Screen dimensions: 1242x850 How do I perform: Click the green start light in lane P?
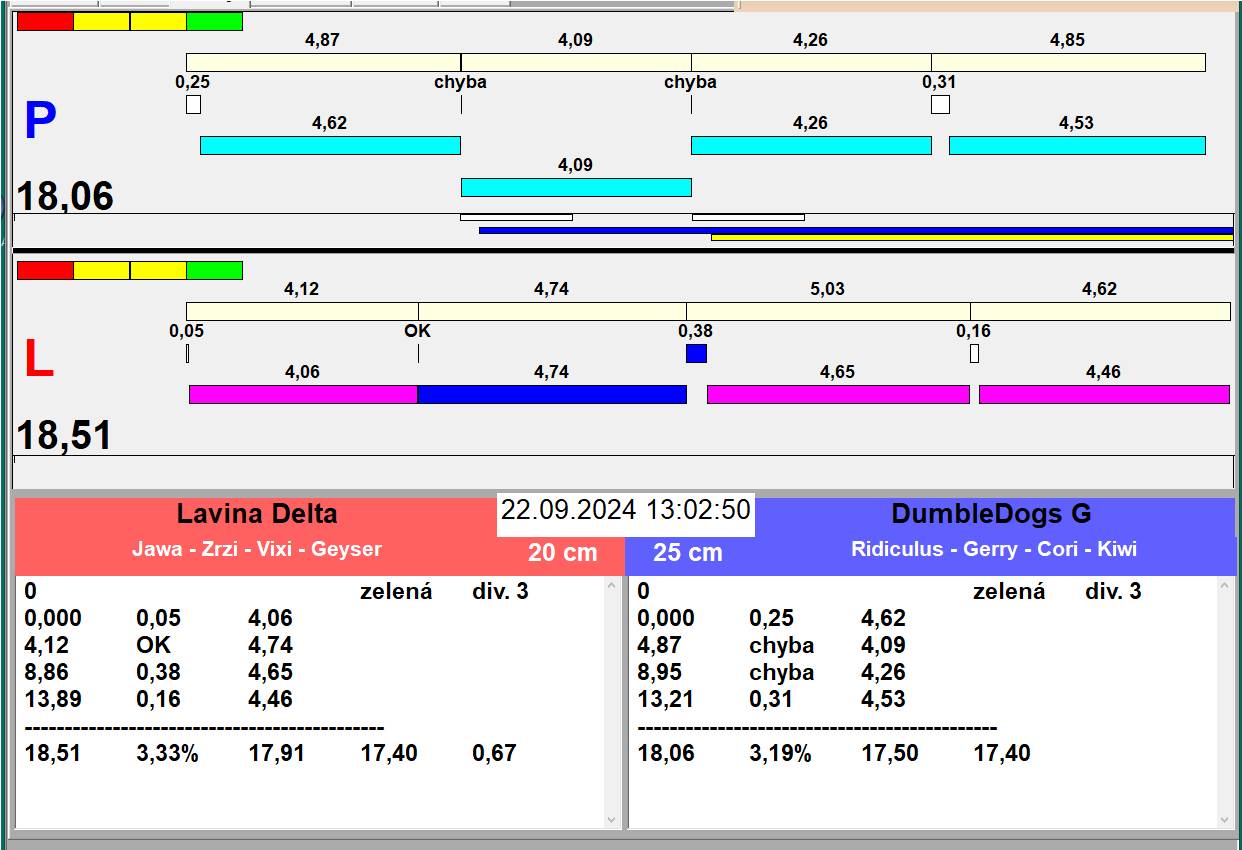point(215,21)
